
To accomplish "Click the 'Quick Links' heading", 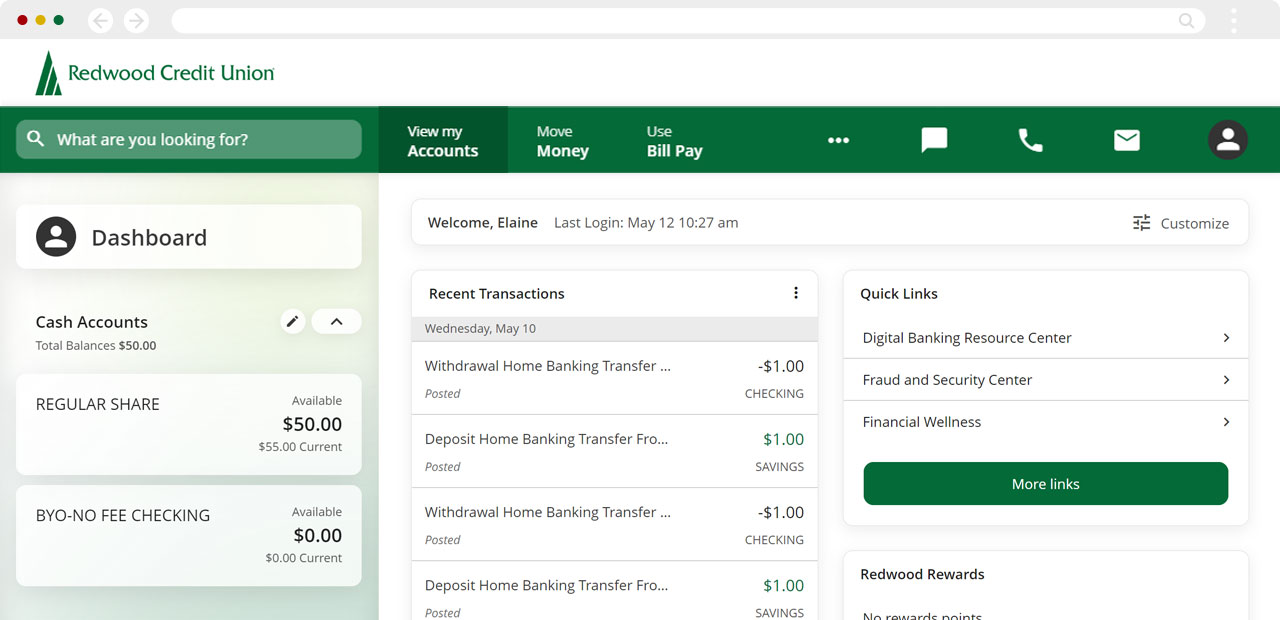I will (899, 293).
